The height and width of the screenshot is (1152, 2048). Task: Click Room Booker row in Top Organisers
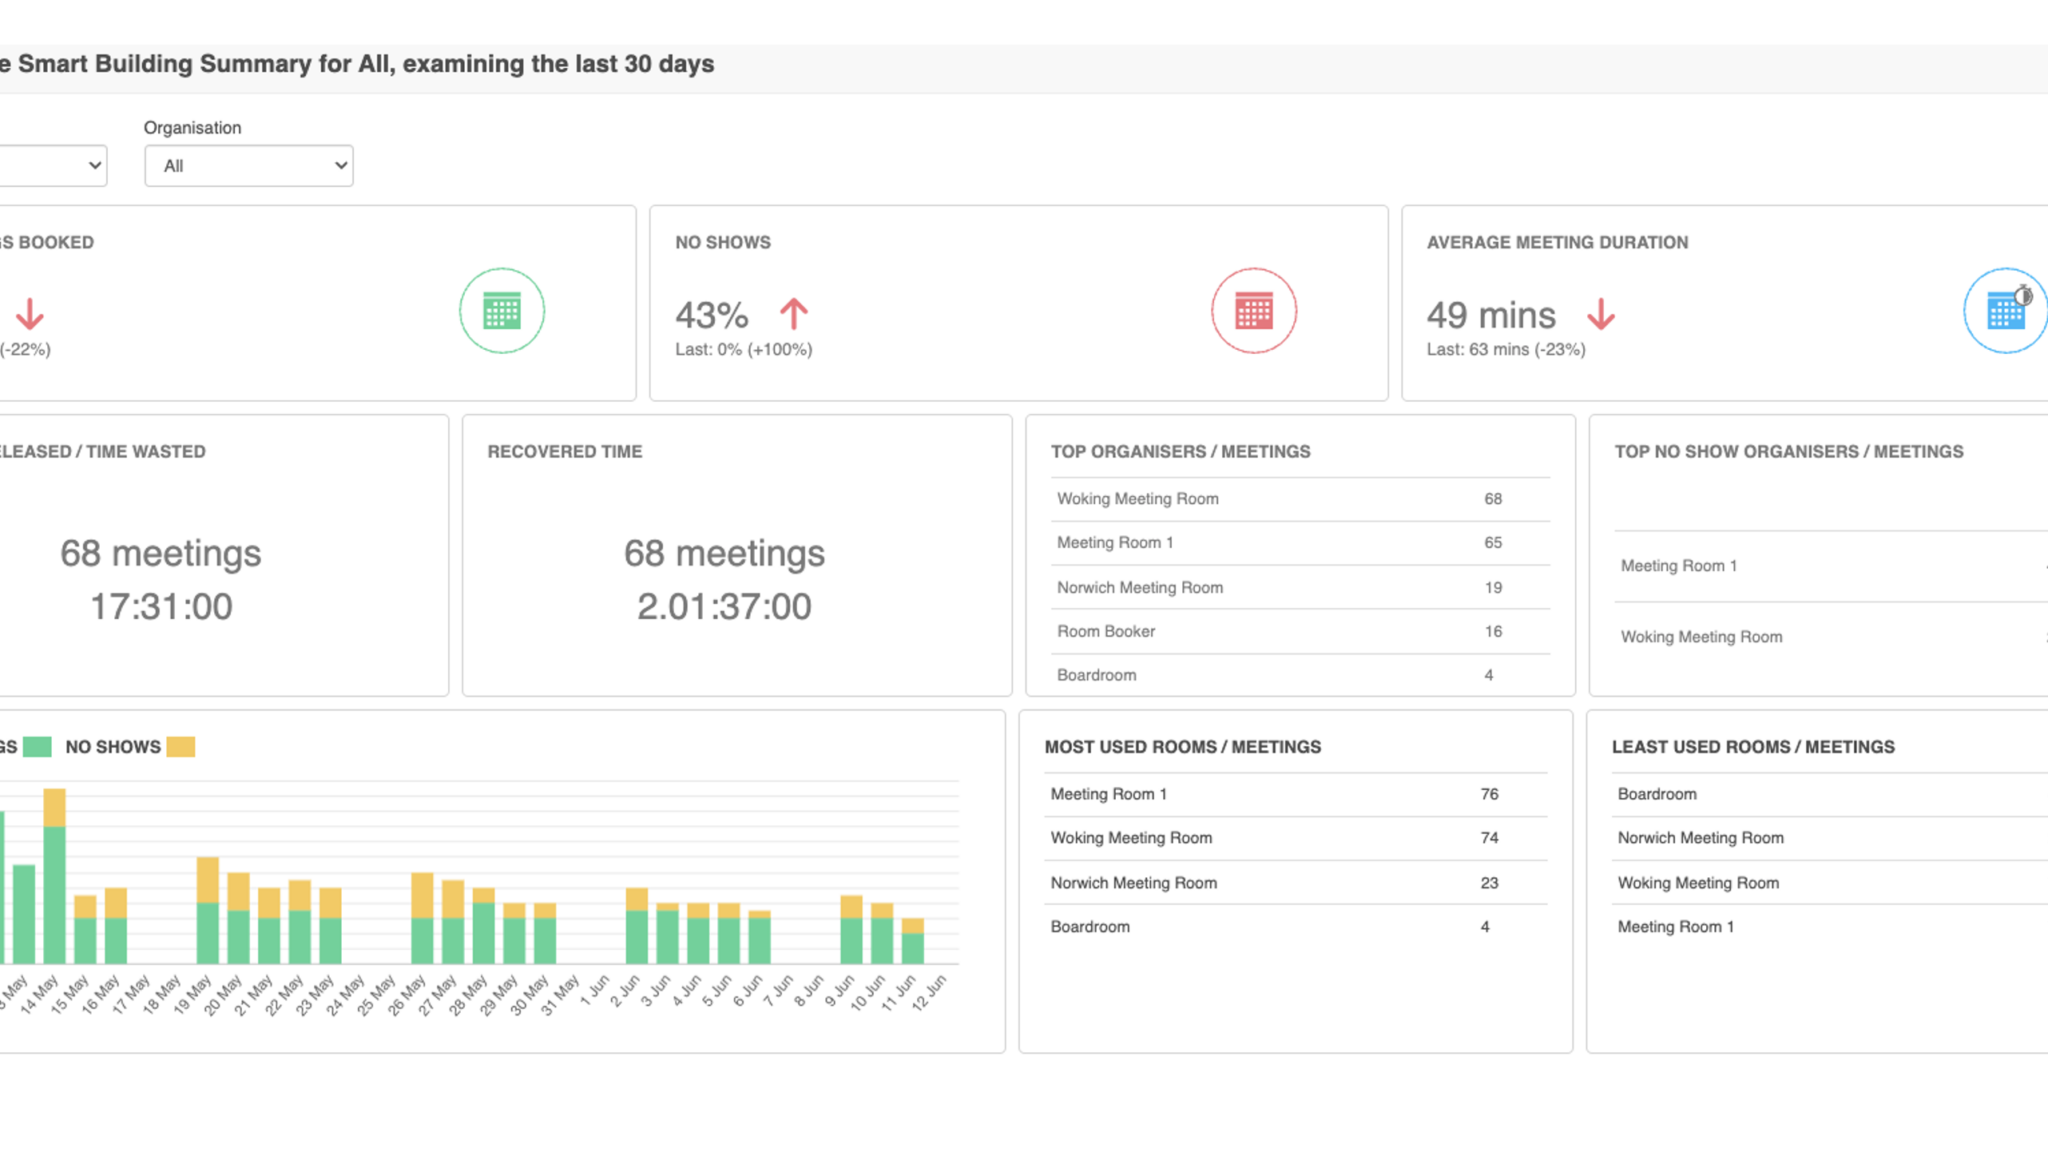coord(1105,632)
